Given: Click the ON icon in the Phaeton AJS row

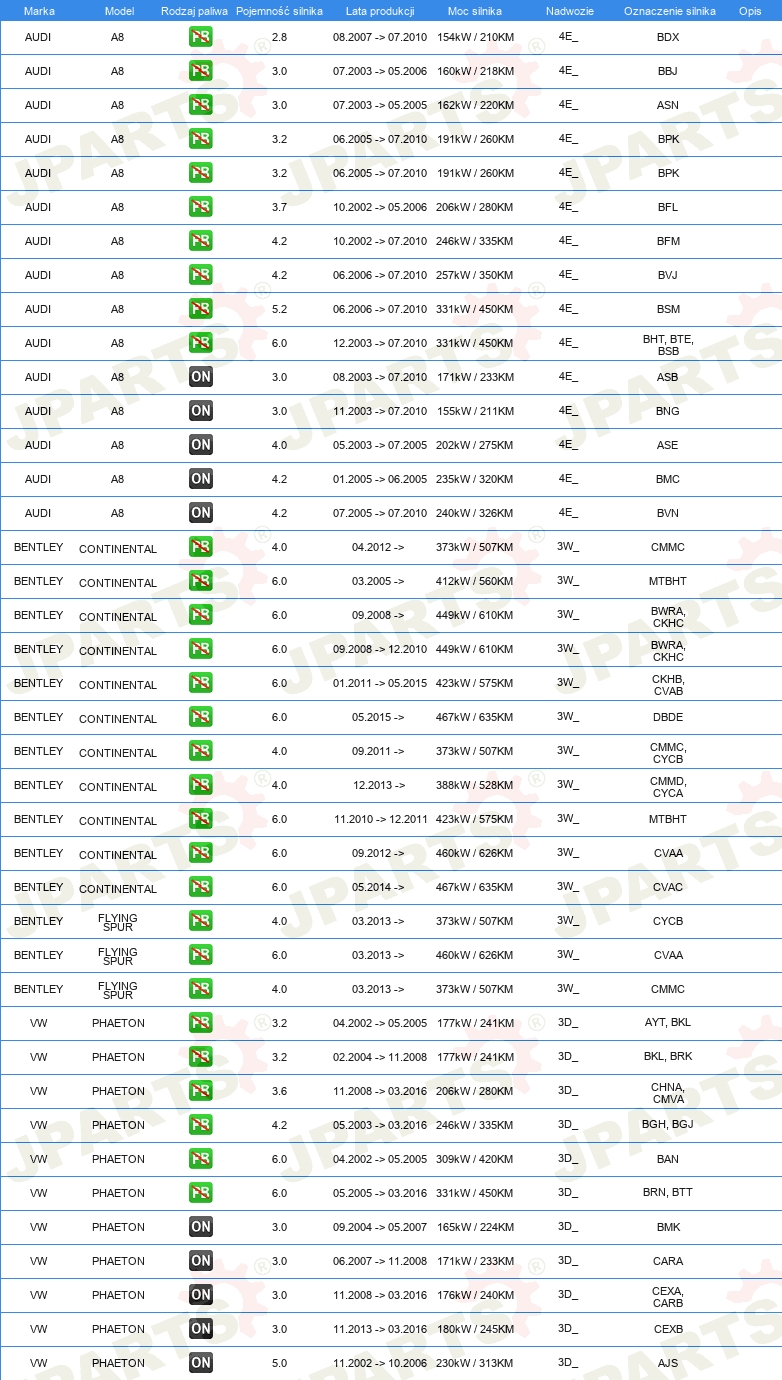Looking at the screenshot, I should [201, 1363].
